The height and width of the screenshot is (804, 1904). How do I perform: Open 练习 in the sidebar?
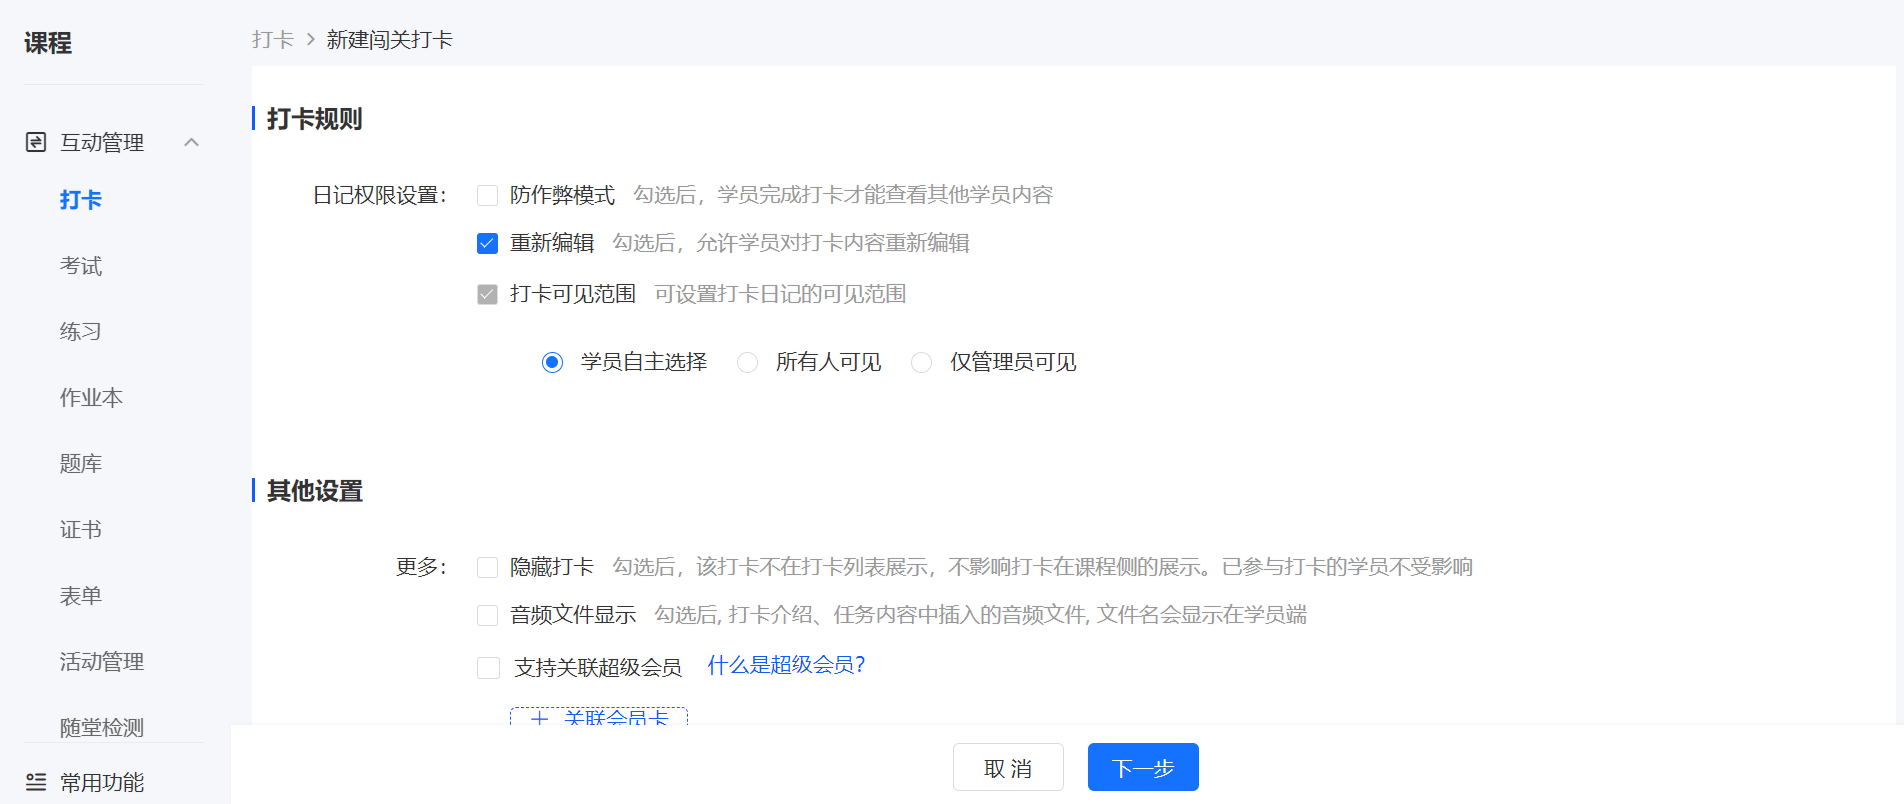(81, 332)
